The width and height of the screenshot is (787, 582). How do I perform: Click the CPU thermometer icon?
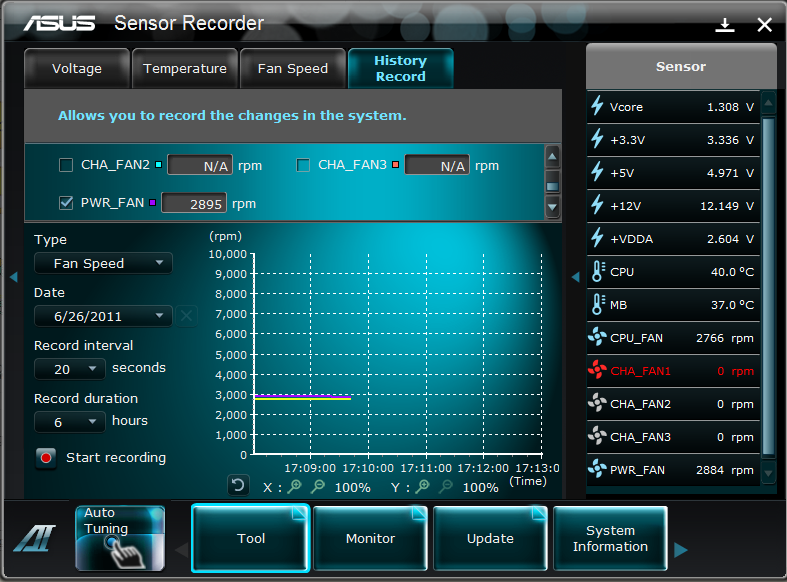pyautogui.click(x=597, y=271)
